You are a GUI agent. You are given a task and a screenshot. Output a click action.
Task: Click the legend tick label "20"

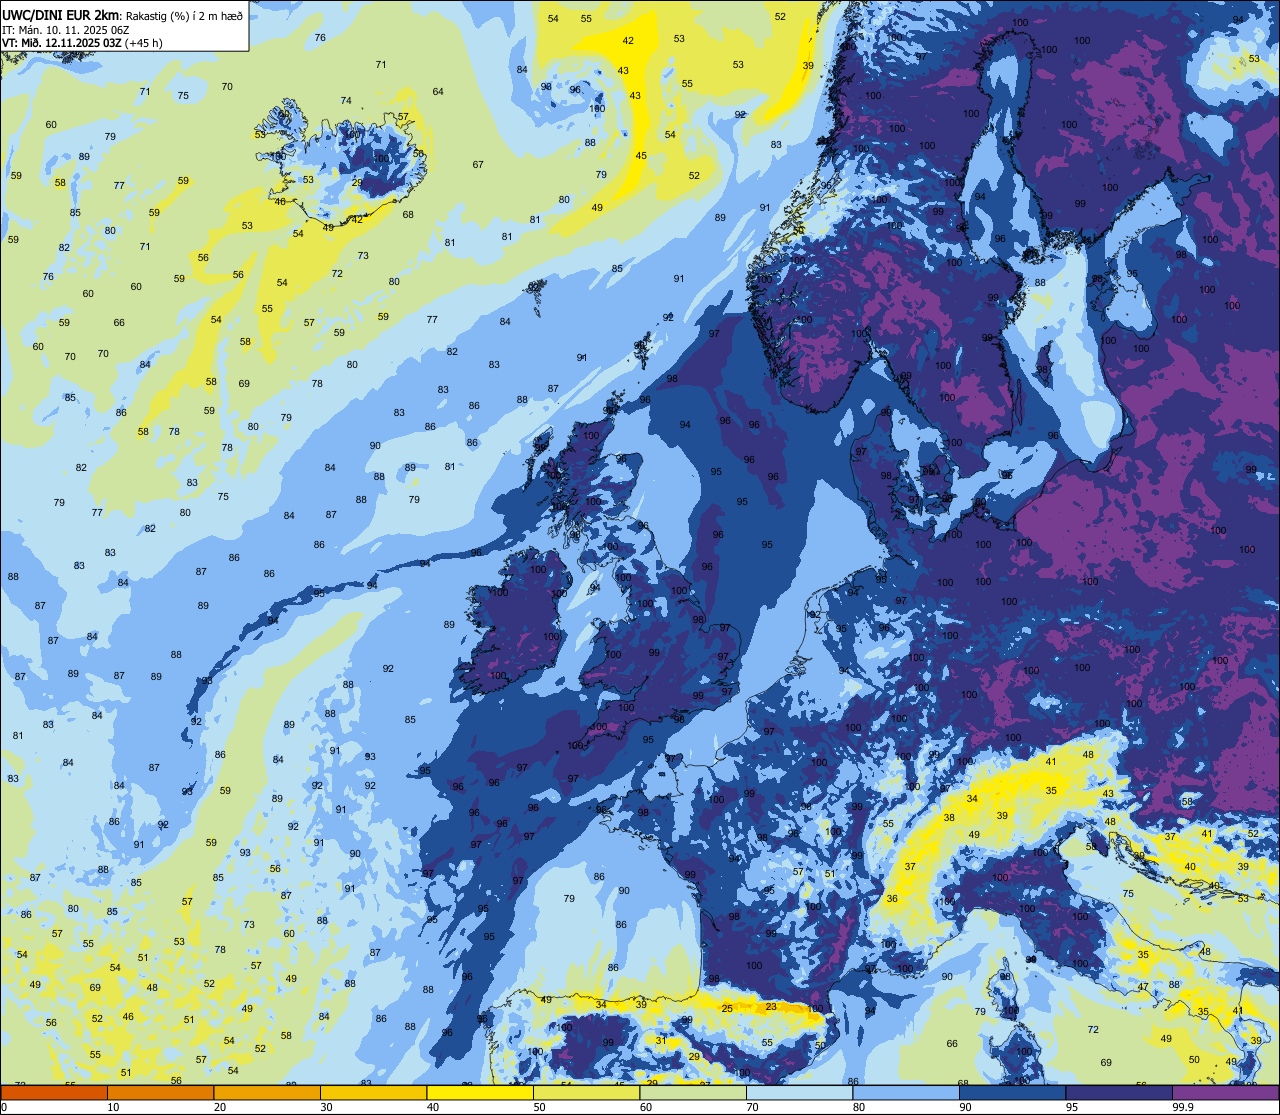(220, 1107)
